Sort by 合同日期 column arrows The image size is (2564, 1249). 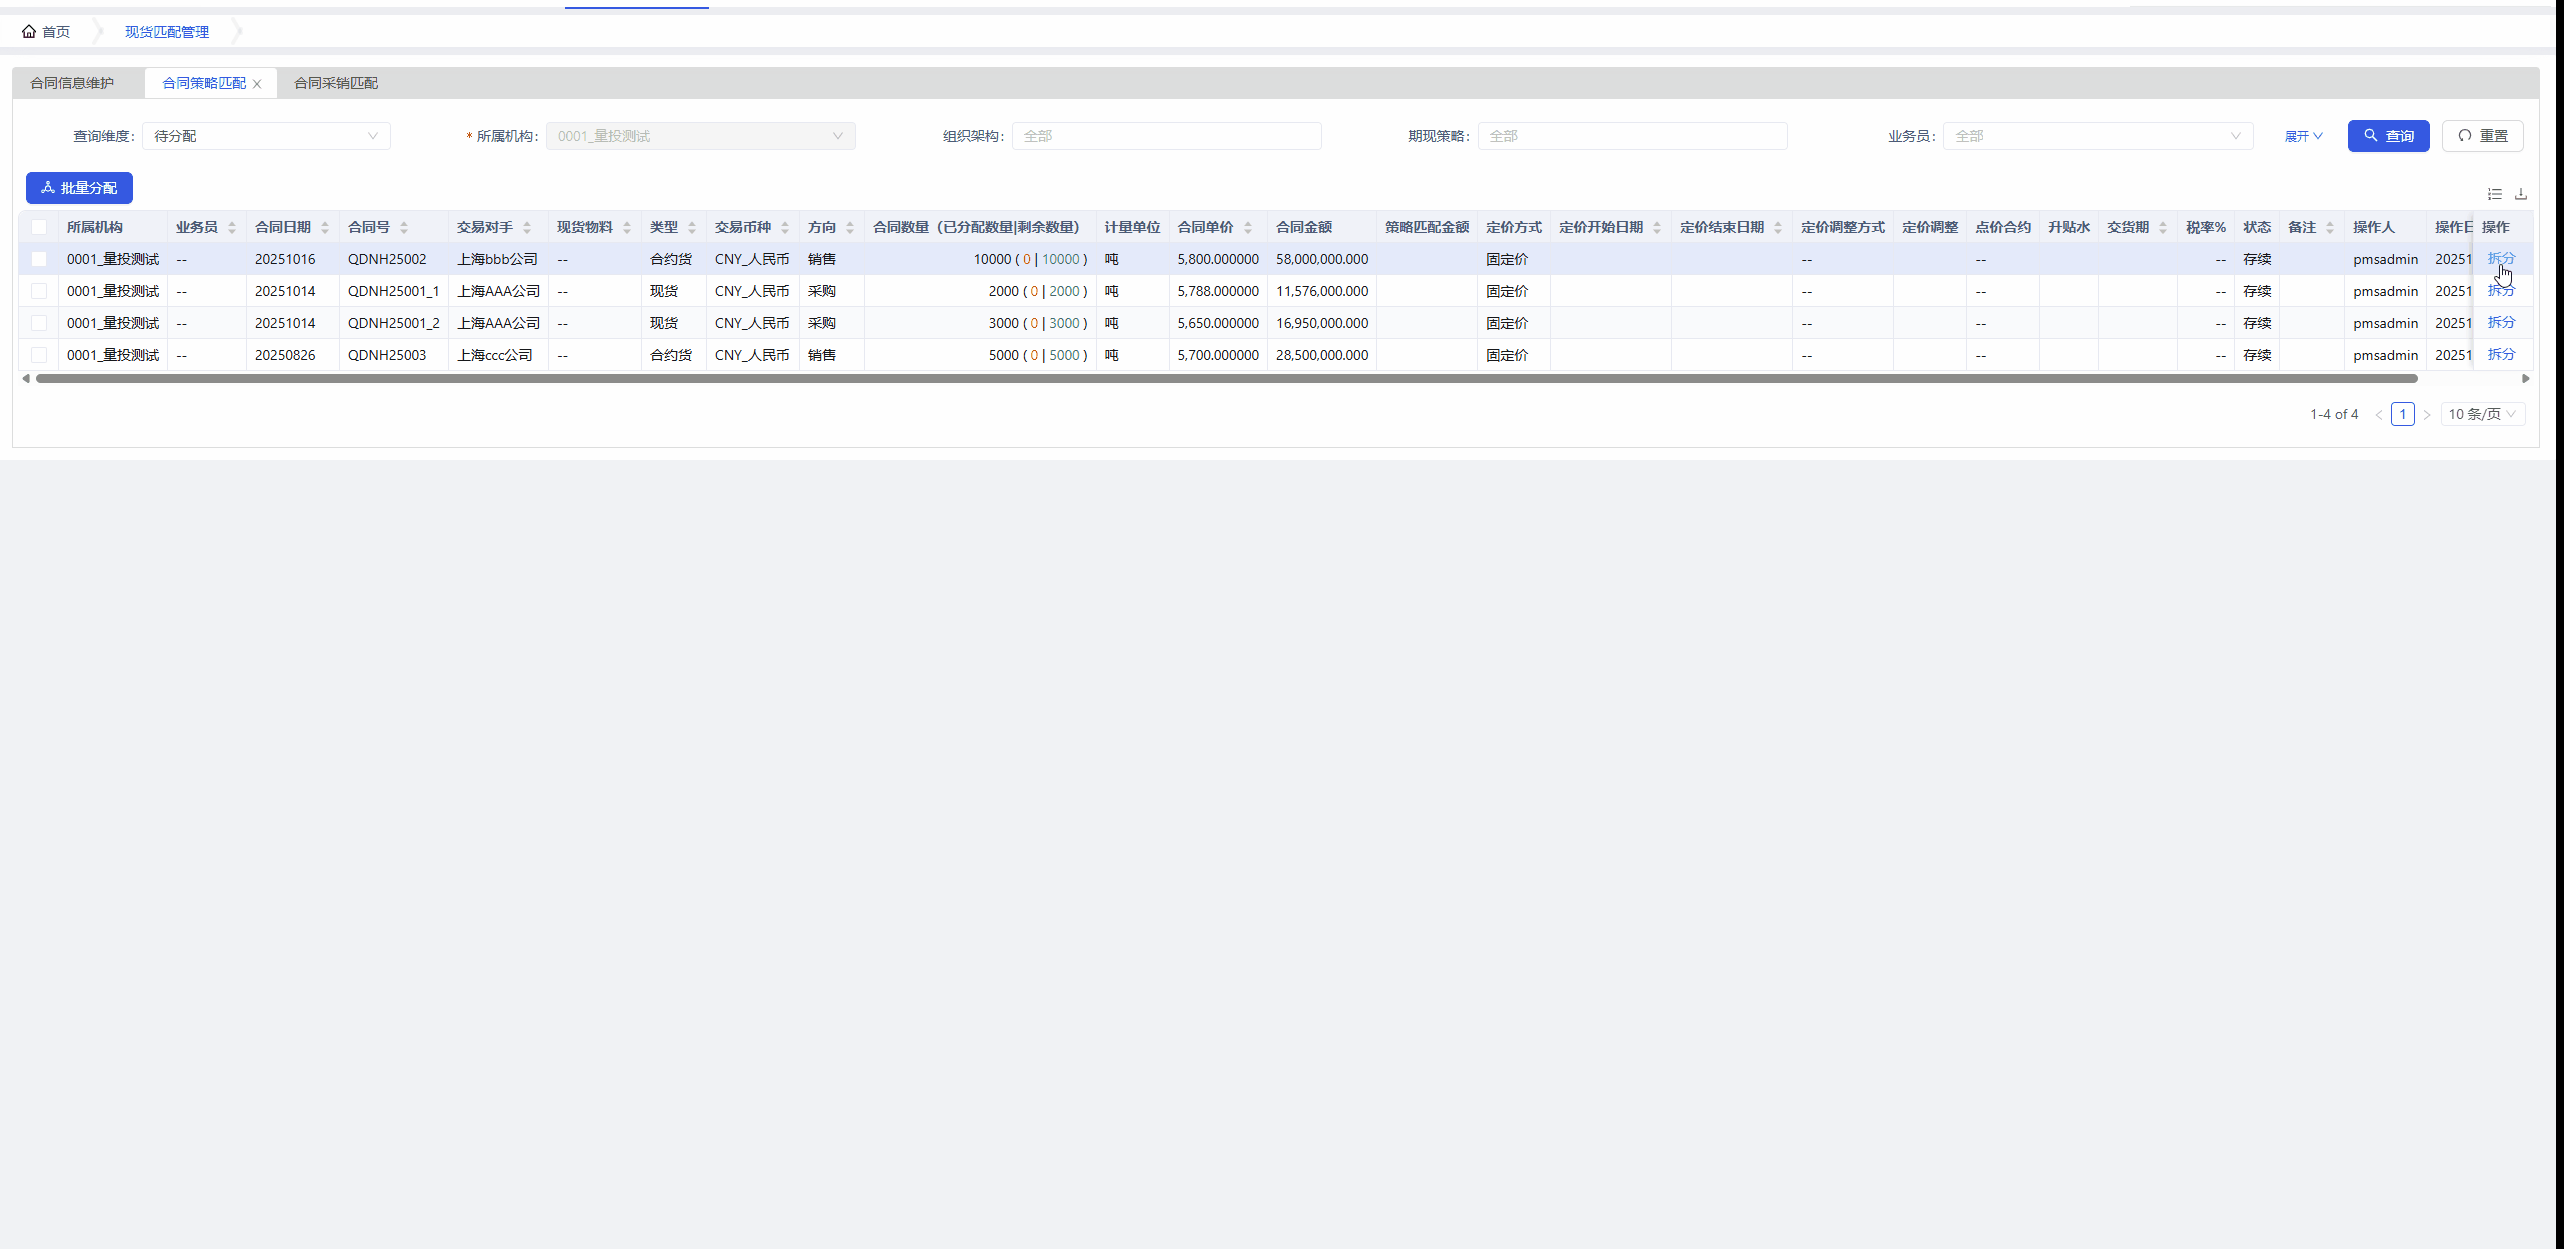[x=325, y=228]
